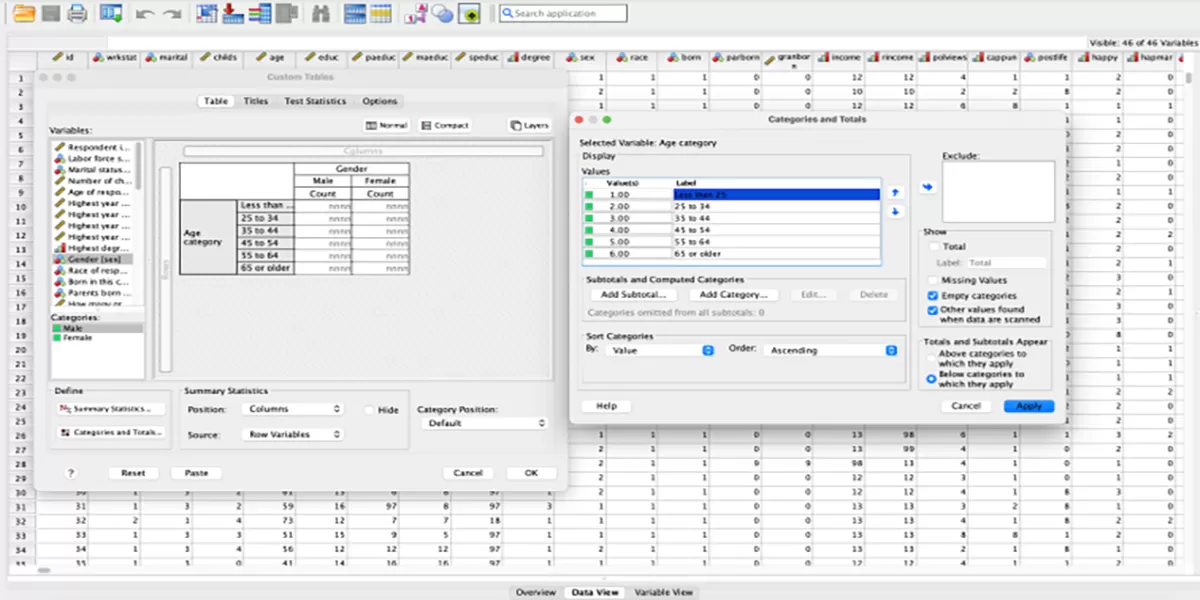Viewport: 1200px width, 600px height.
Task: Click the Apply button
Action: (x=1029, y=406)
